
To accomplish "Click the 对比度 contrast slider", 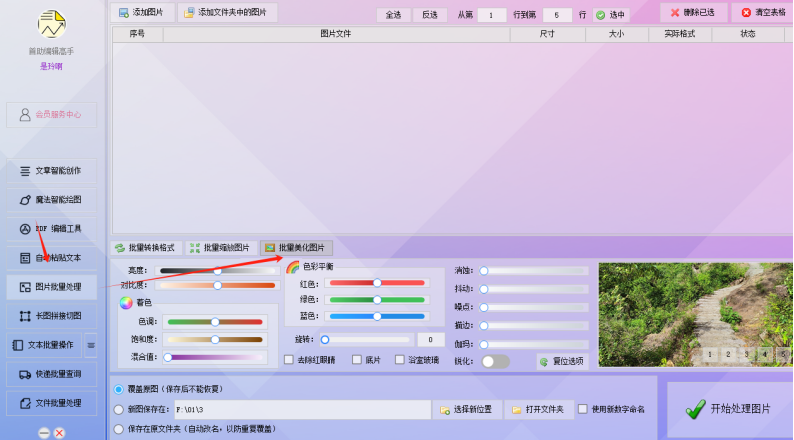I will click(x=217, y=286).
